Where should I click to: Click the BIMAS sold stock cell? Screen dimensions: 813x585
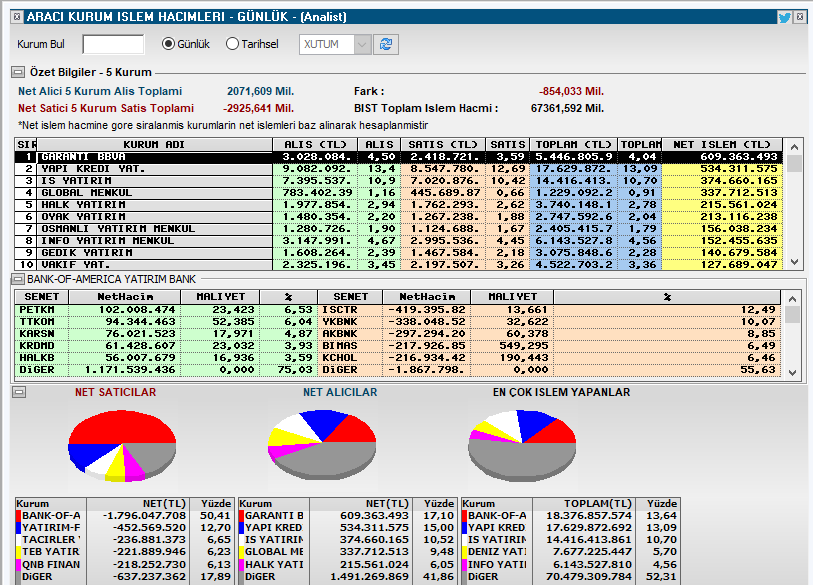point(350,345)
